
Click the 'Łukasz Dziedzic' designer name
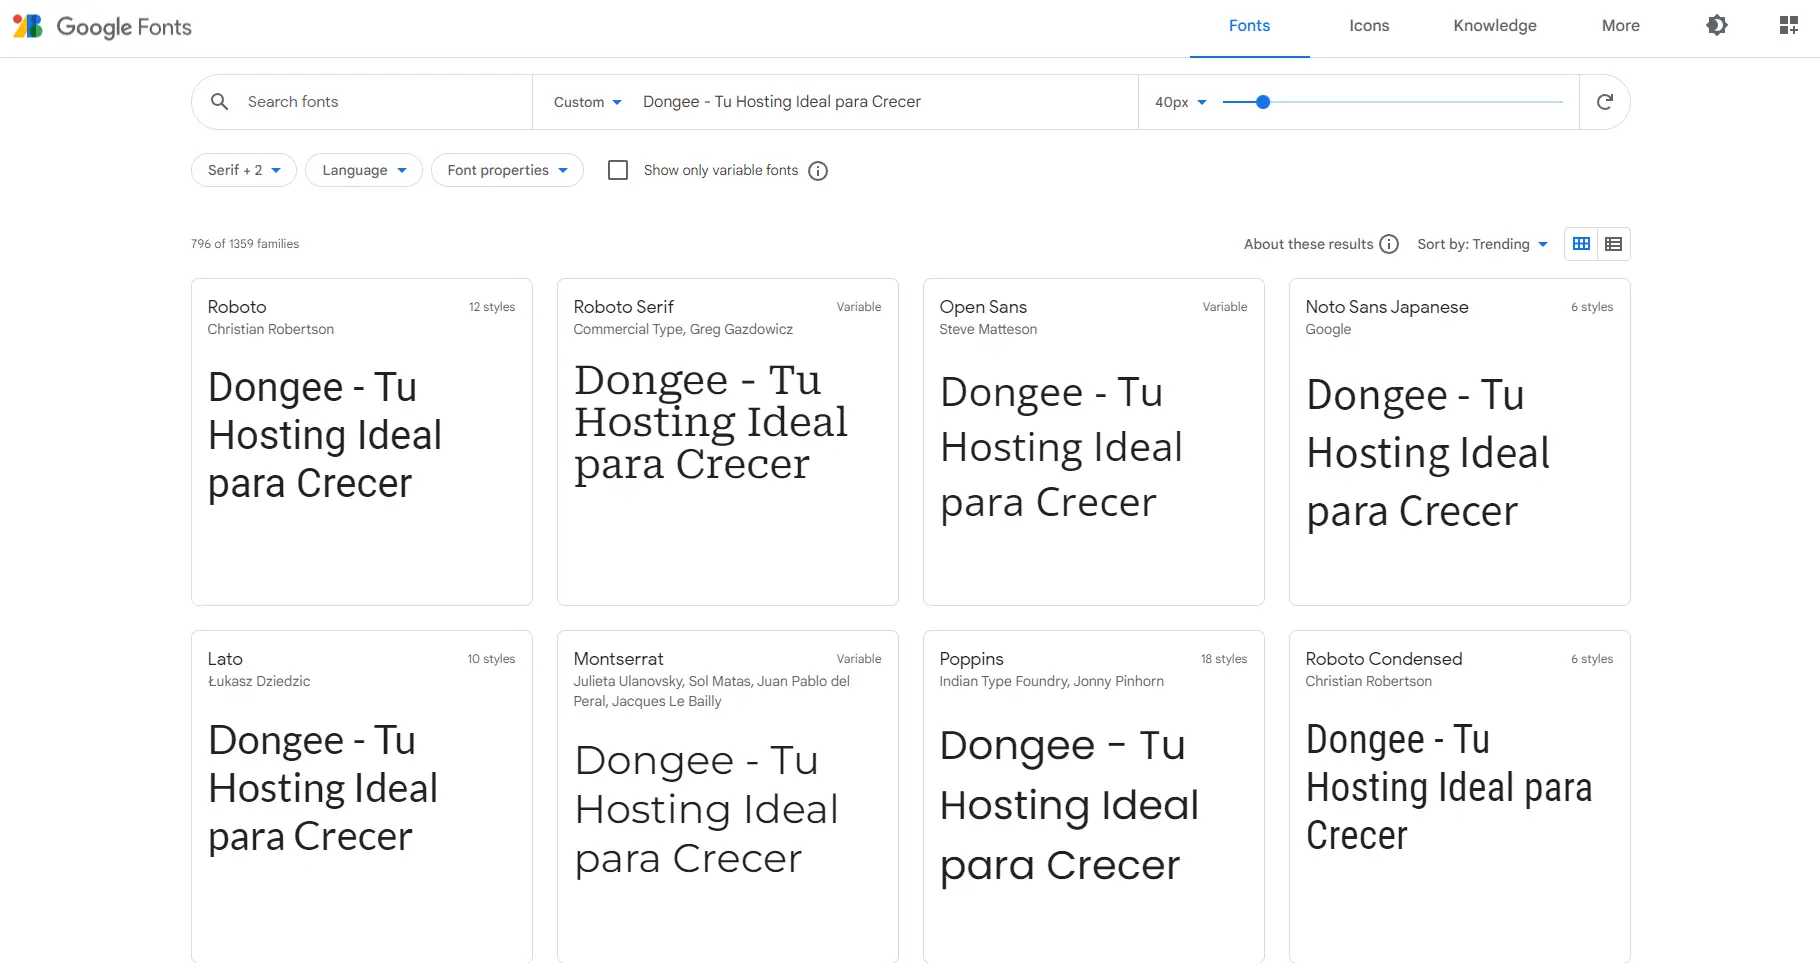(259, 681)
